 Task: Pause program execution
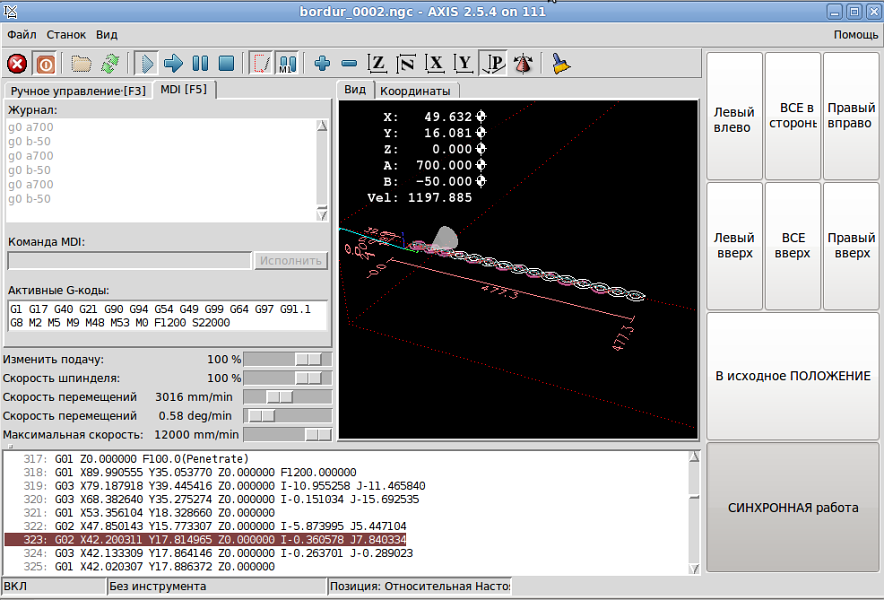point(200,63)
